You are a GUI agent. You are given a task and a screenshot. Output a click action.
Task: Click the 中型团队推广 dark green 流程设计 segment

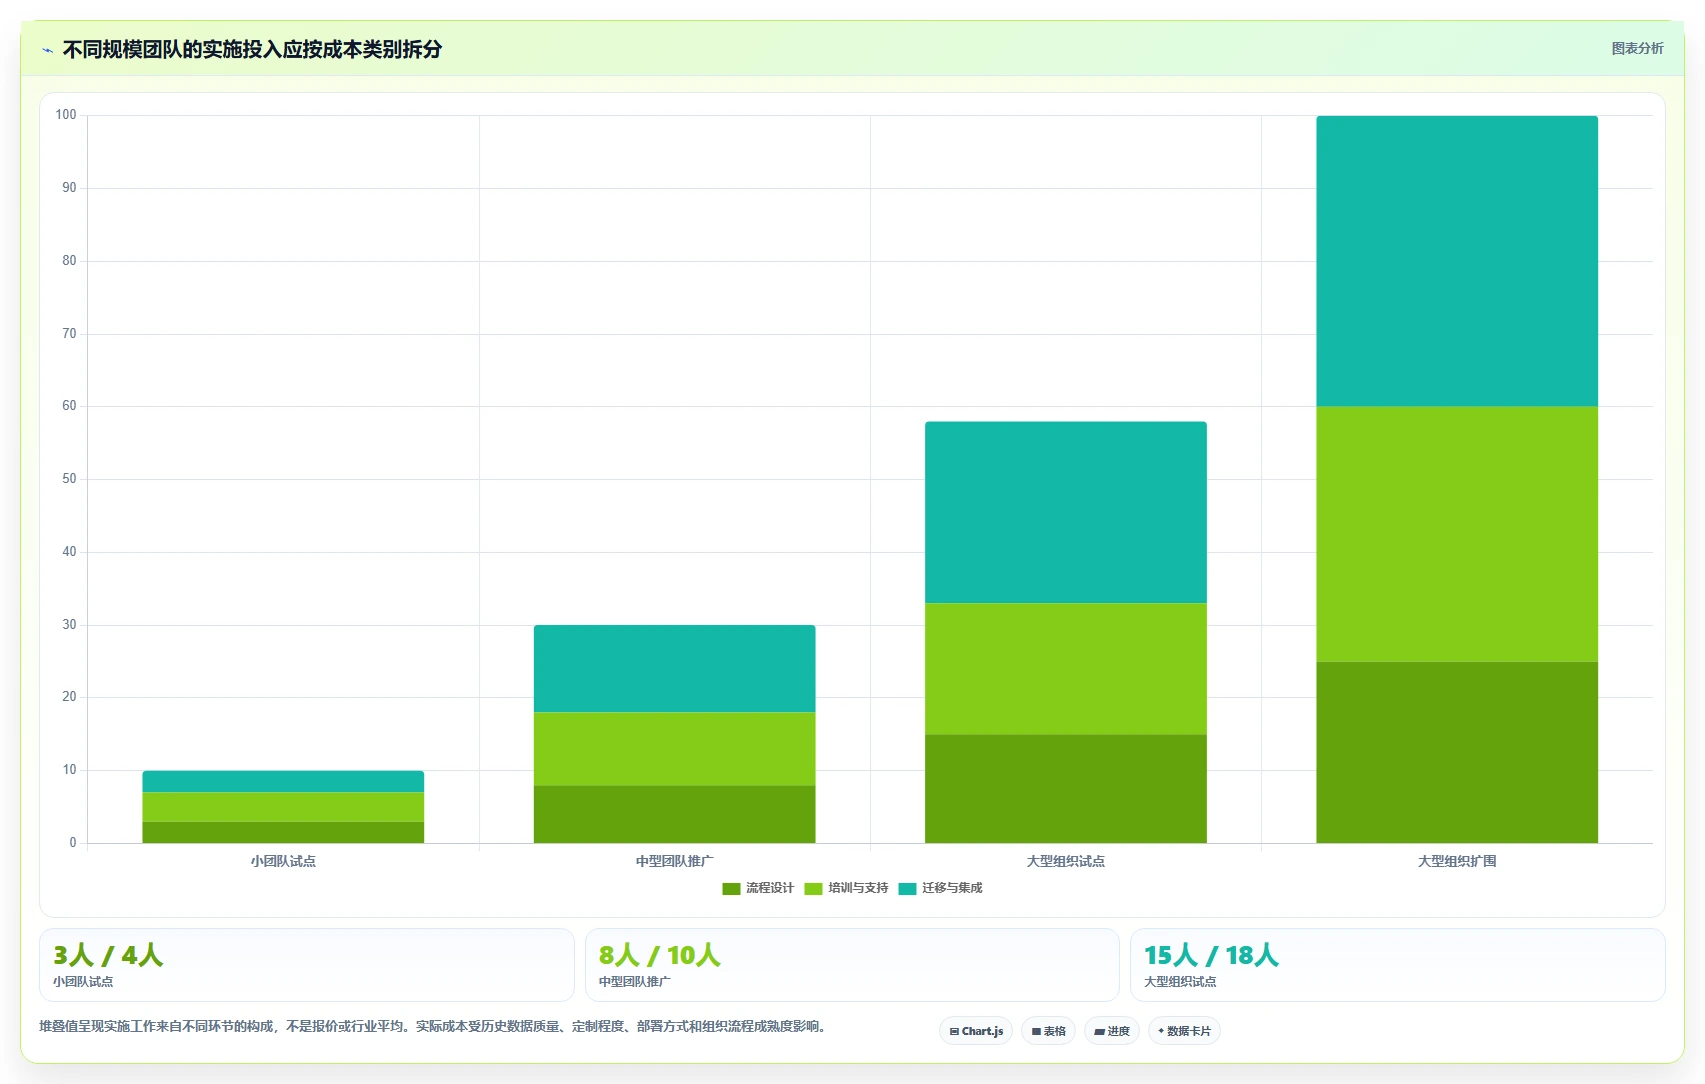[674, 814]
